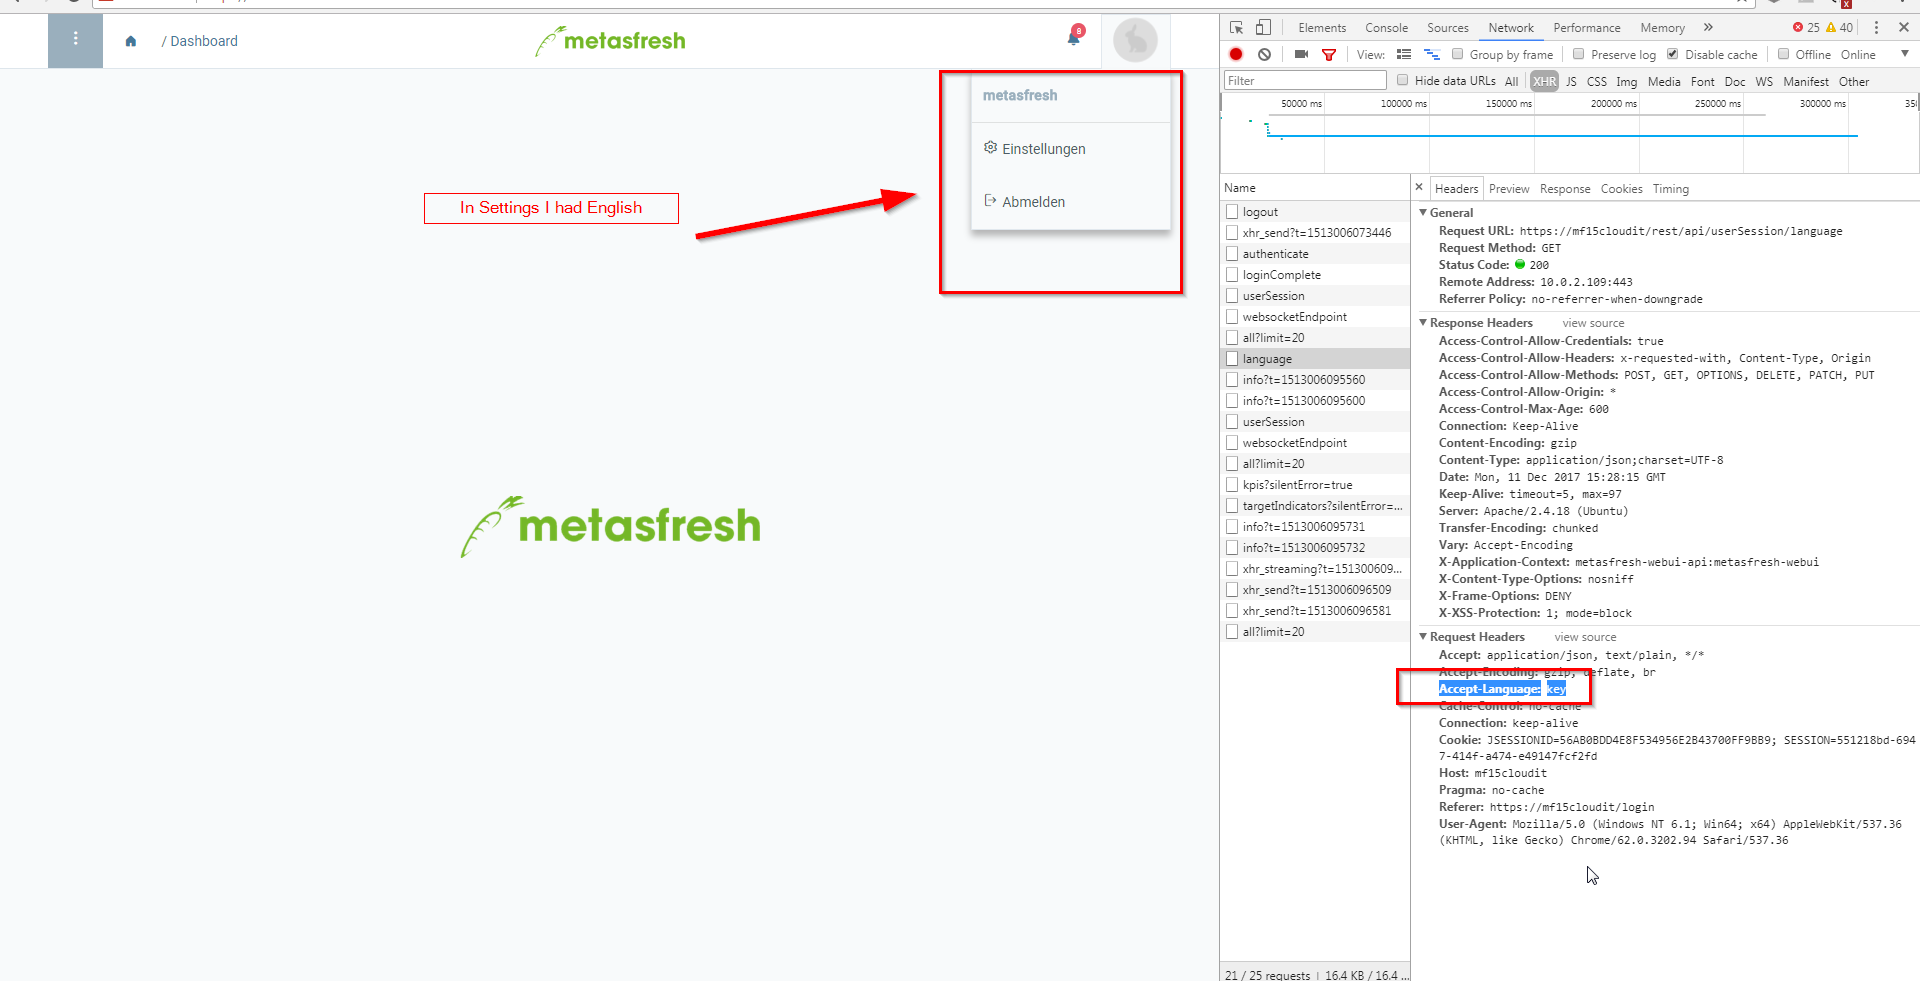The image size is (1920, 981).
Task: Select the inspect element tool in DevTools
Action: pyautogui.click(x=1237, y=28)
